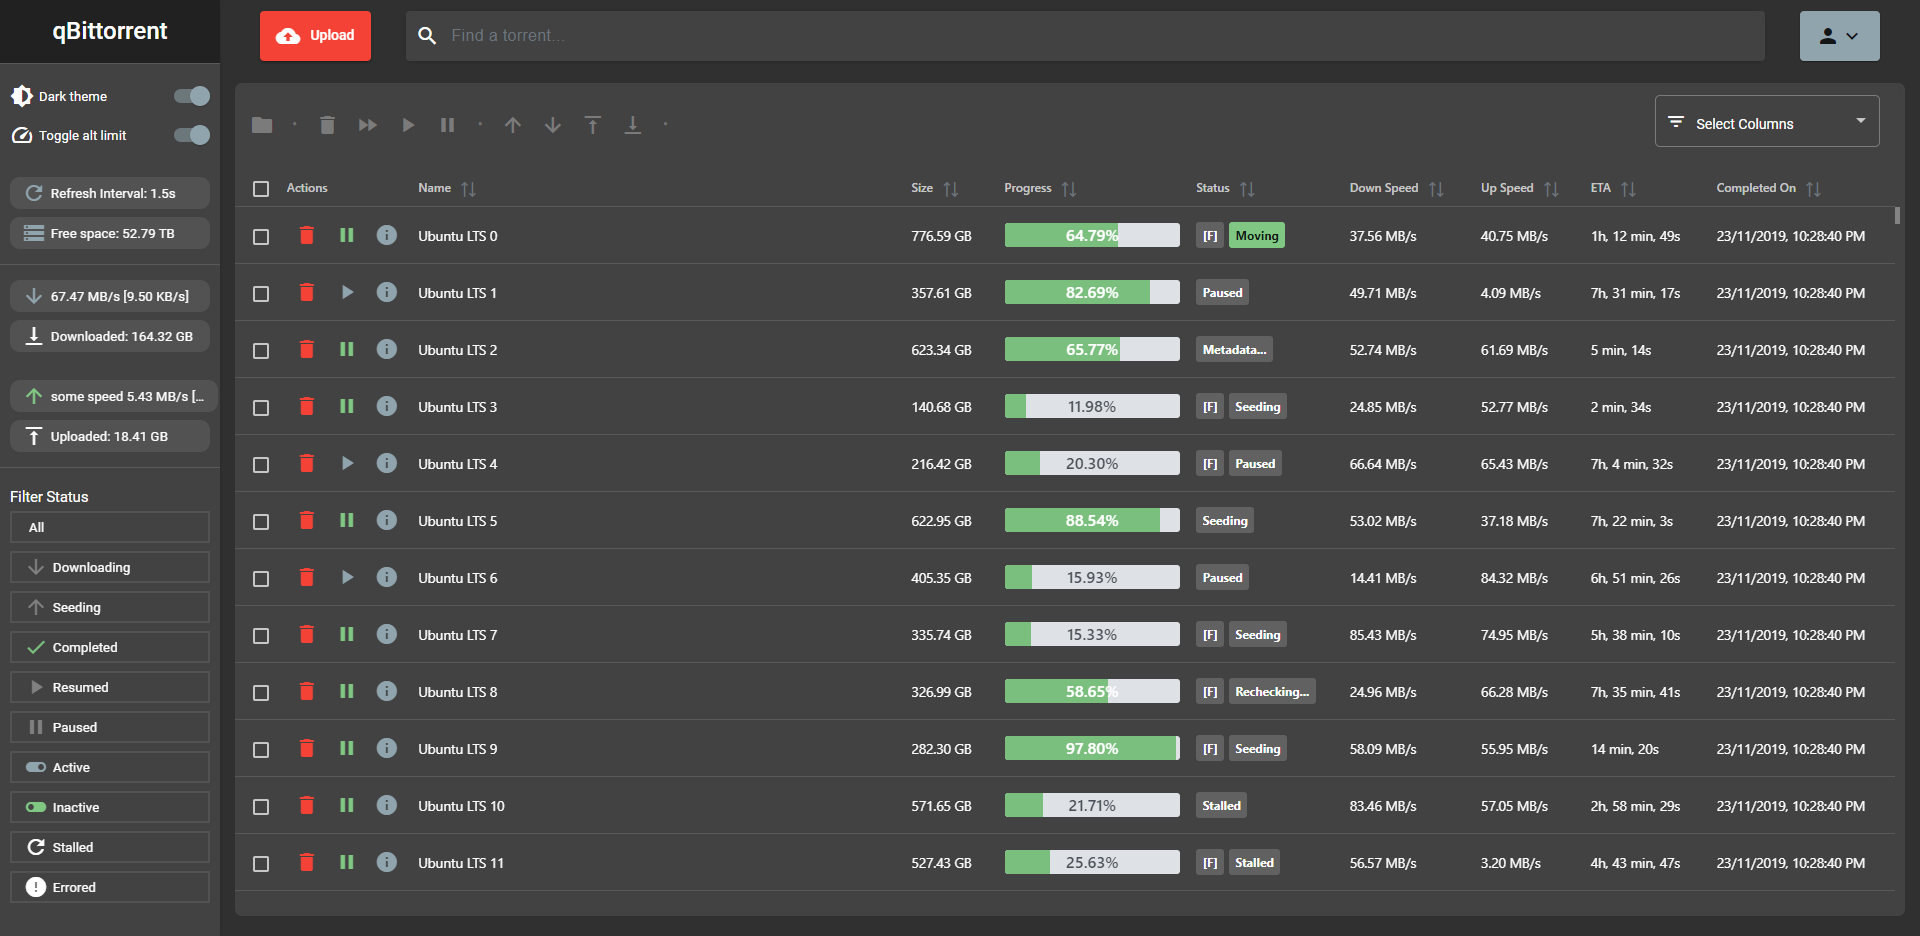This screenshot has width=1920, height=936.
Task: Click the Refresh Interval button
Action: [110, 193]
